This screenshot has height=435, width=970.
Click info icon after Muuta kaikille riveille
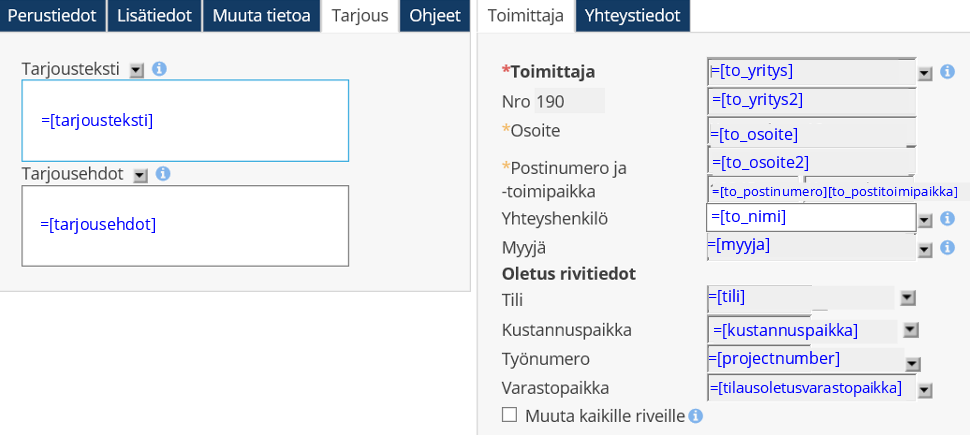(695, 416)
